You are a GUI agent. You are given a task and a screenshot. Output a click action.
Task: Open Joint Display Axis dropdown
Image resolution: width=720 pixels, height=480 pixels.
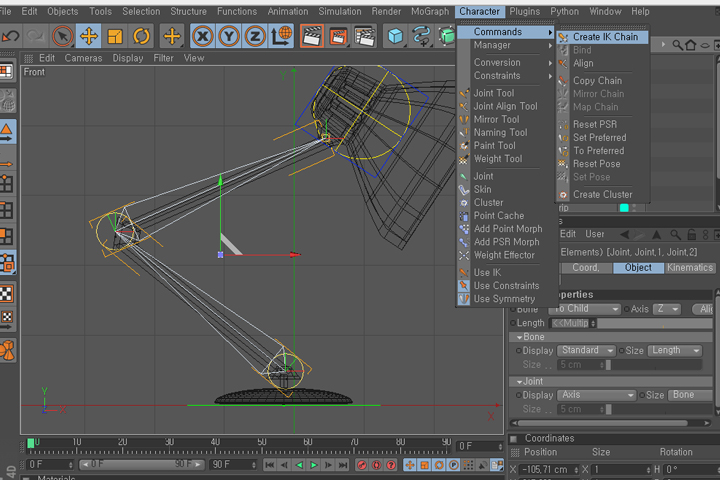[596, 395]
